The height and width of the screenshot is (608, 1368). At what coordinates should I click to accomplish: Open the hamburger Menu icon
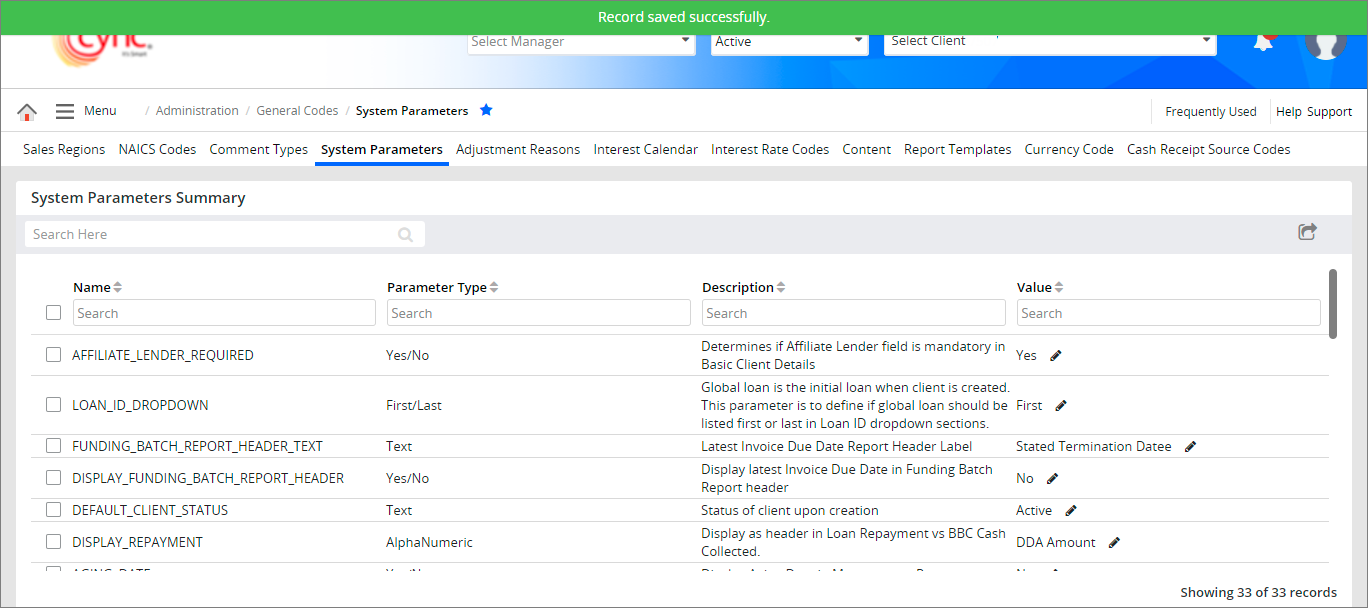tap(65, 111)
